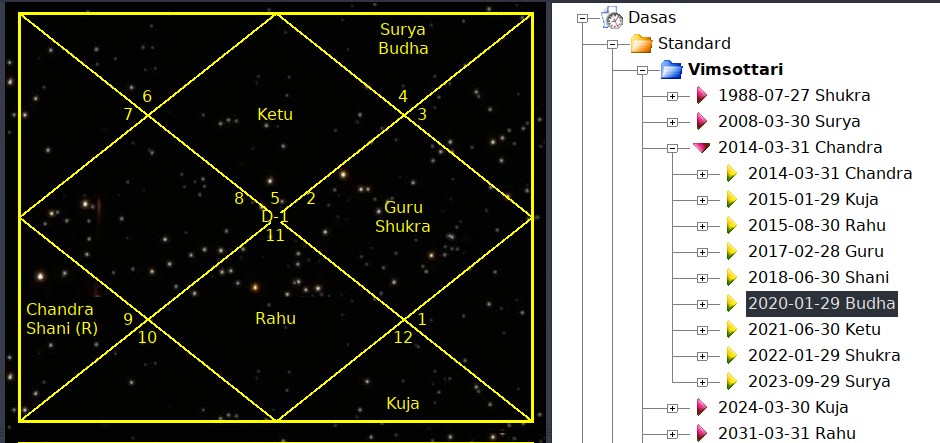Image resolution: width=940 pixels, height=443 pixels.
Task: Click the pink arrow icon beside 1988-07-27 Shukra
Action: click(702, 96)
